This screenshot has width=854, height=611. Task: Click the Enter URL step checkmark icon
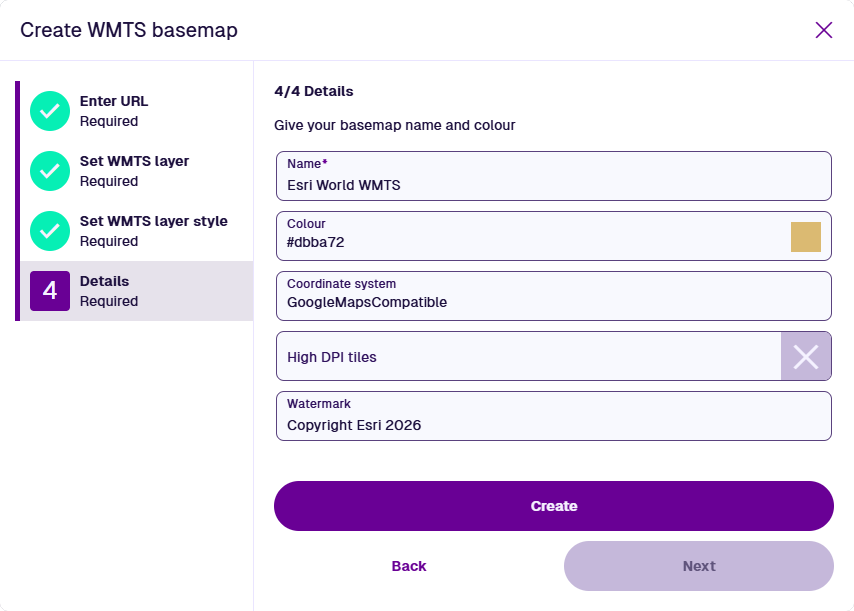click(x=50, y=111)
